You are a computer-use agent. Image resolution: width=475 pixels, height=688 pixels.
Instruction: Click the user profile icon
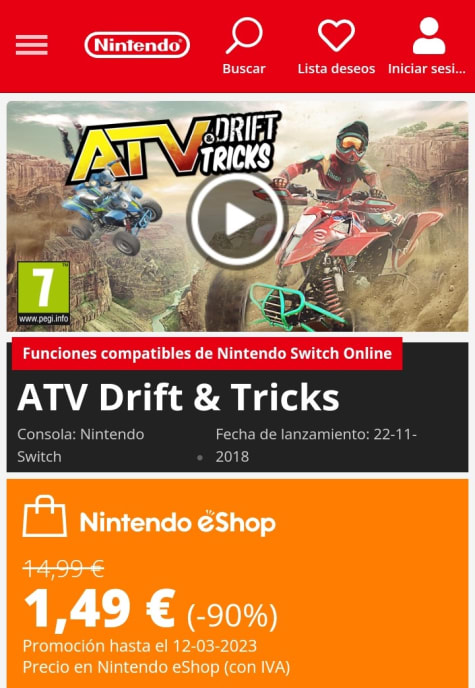[x=429, y=36]
